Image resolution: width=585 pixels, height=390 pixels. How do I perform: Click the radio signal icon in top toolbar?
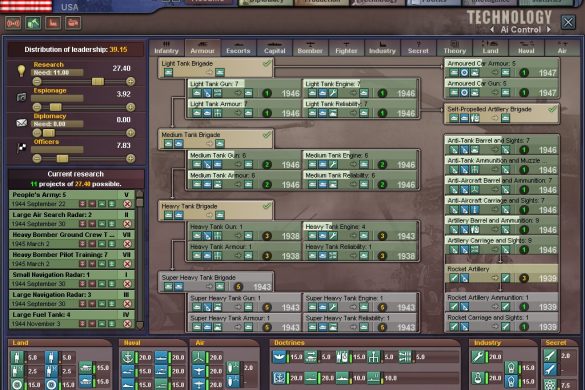[13, 23]
